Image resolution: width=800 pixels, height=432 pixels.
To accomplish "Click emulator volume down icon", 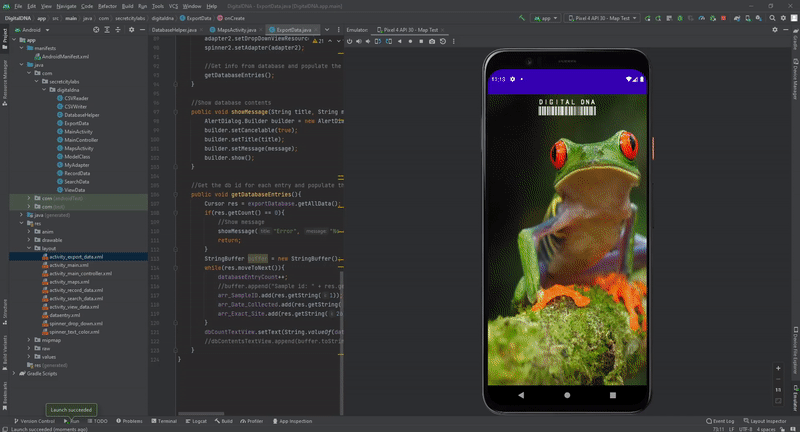I will (368, 41).
